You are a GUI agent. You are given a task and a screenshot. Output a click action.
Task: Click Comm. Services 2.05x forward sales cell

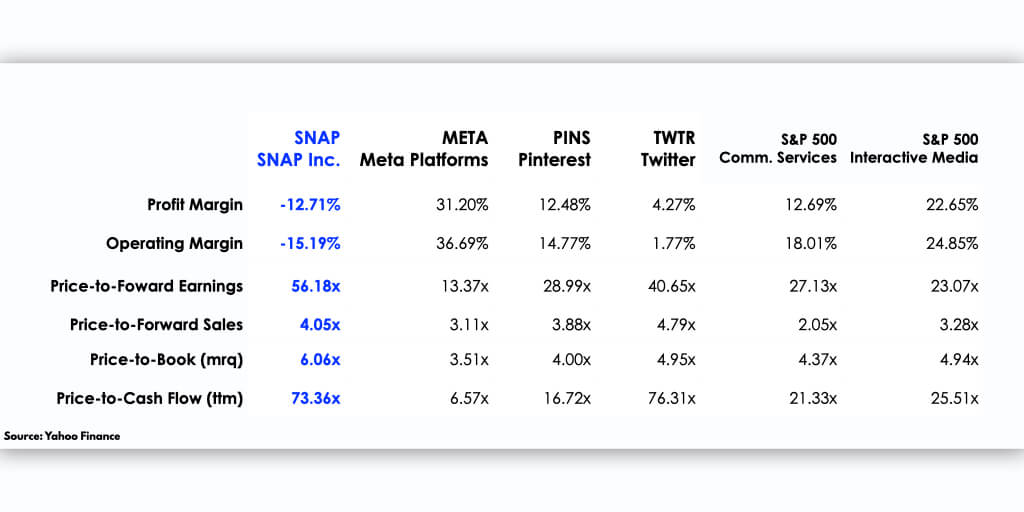(x=818, y=325)
